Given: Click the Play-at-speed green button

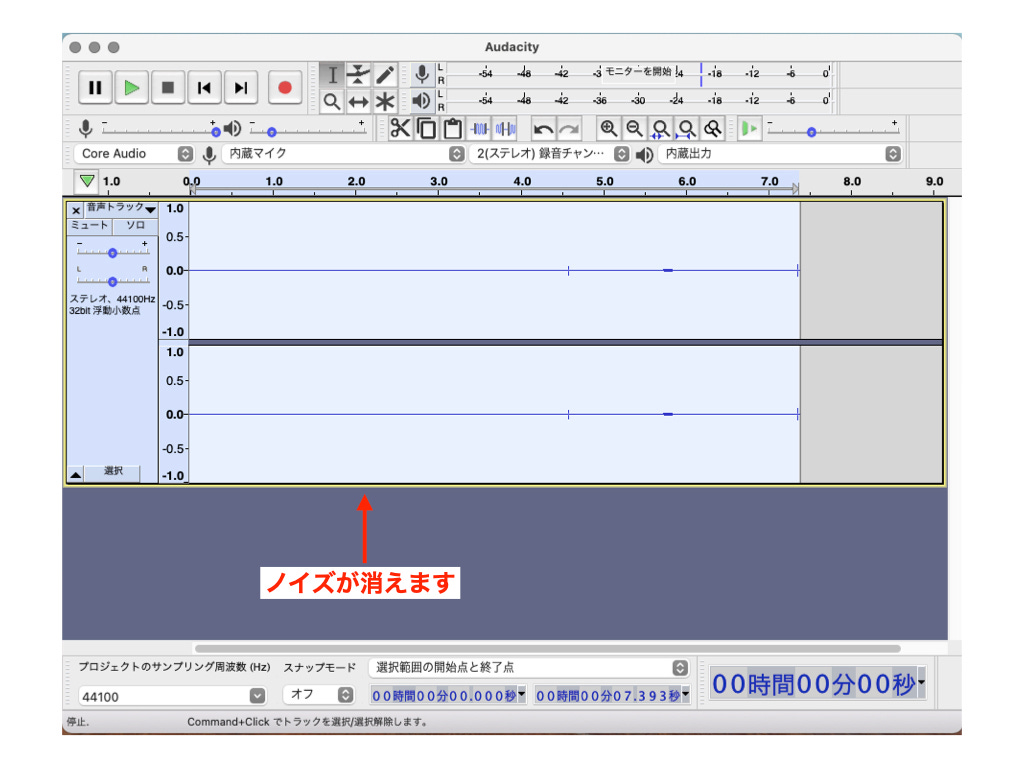Looking at the screenshot, I should [x=750, y=129].
